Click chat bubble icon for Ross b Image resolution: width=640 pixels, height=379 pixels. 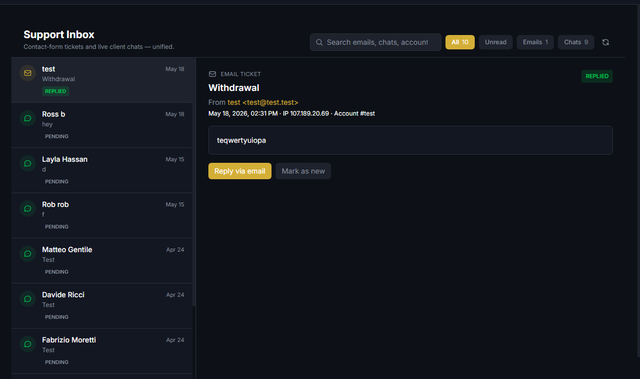(28, 118)
